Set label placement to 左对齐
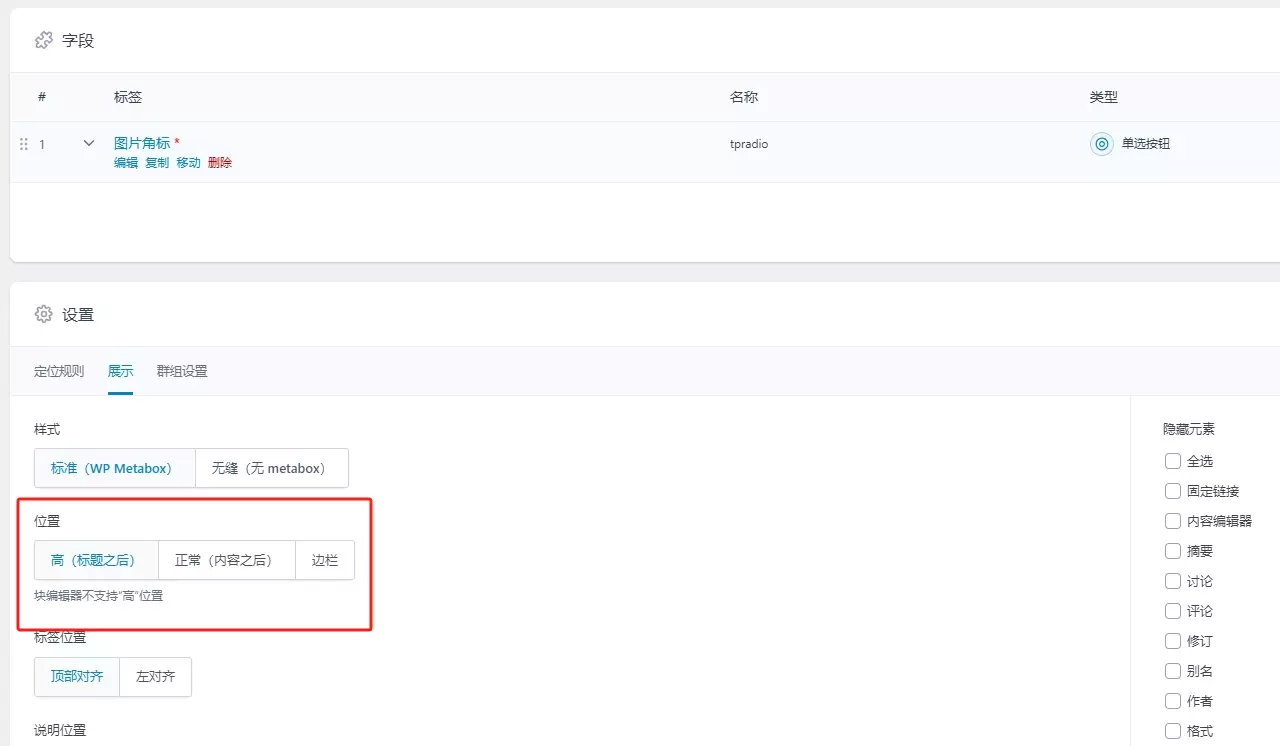The height and width of the screenshot is (746, 1280). [155, 676]
